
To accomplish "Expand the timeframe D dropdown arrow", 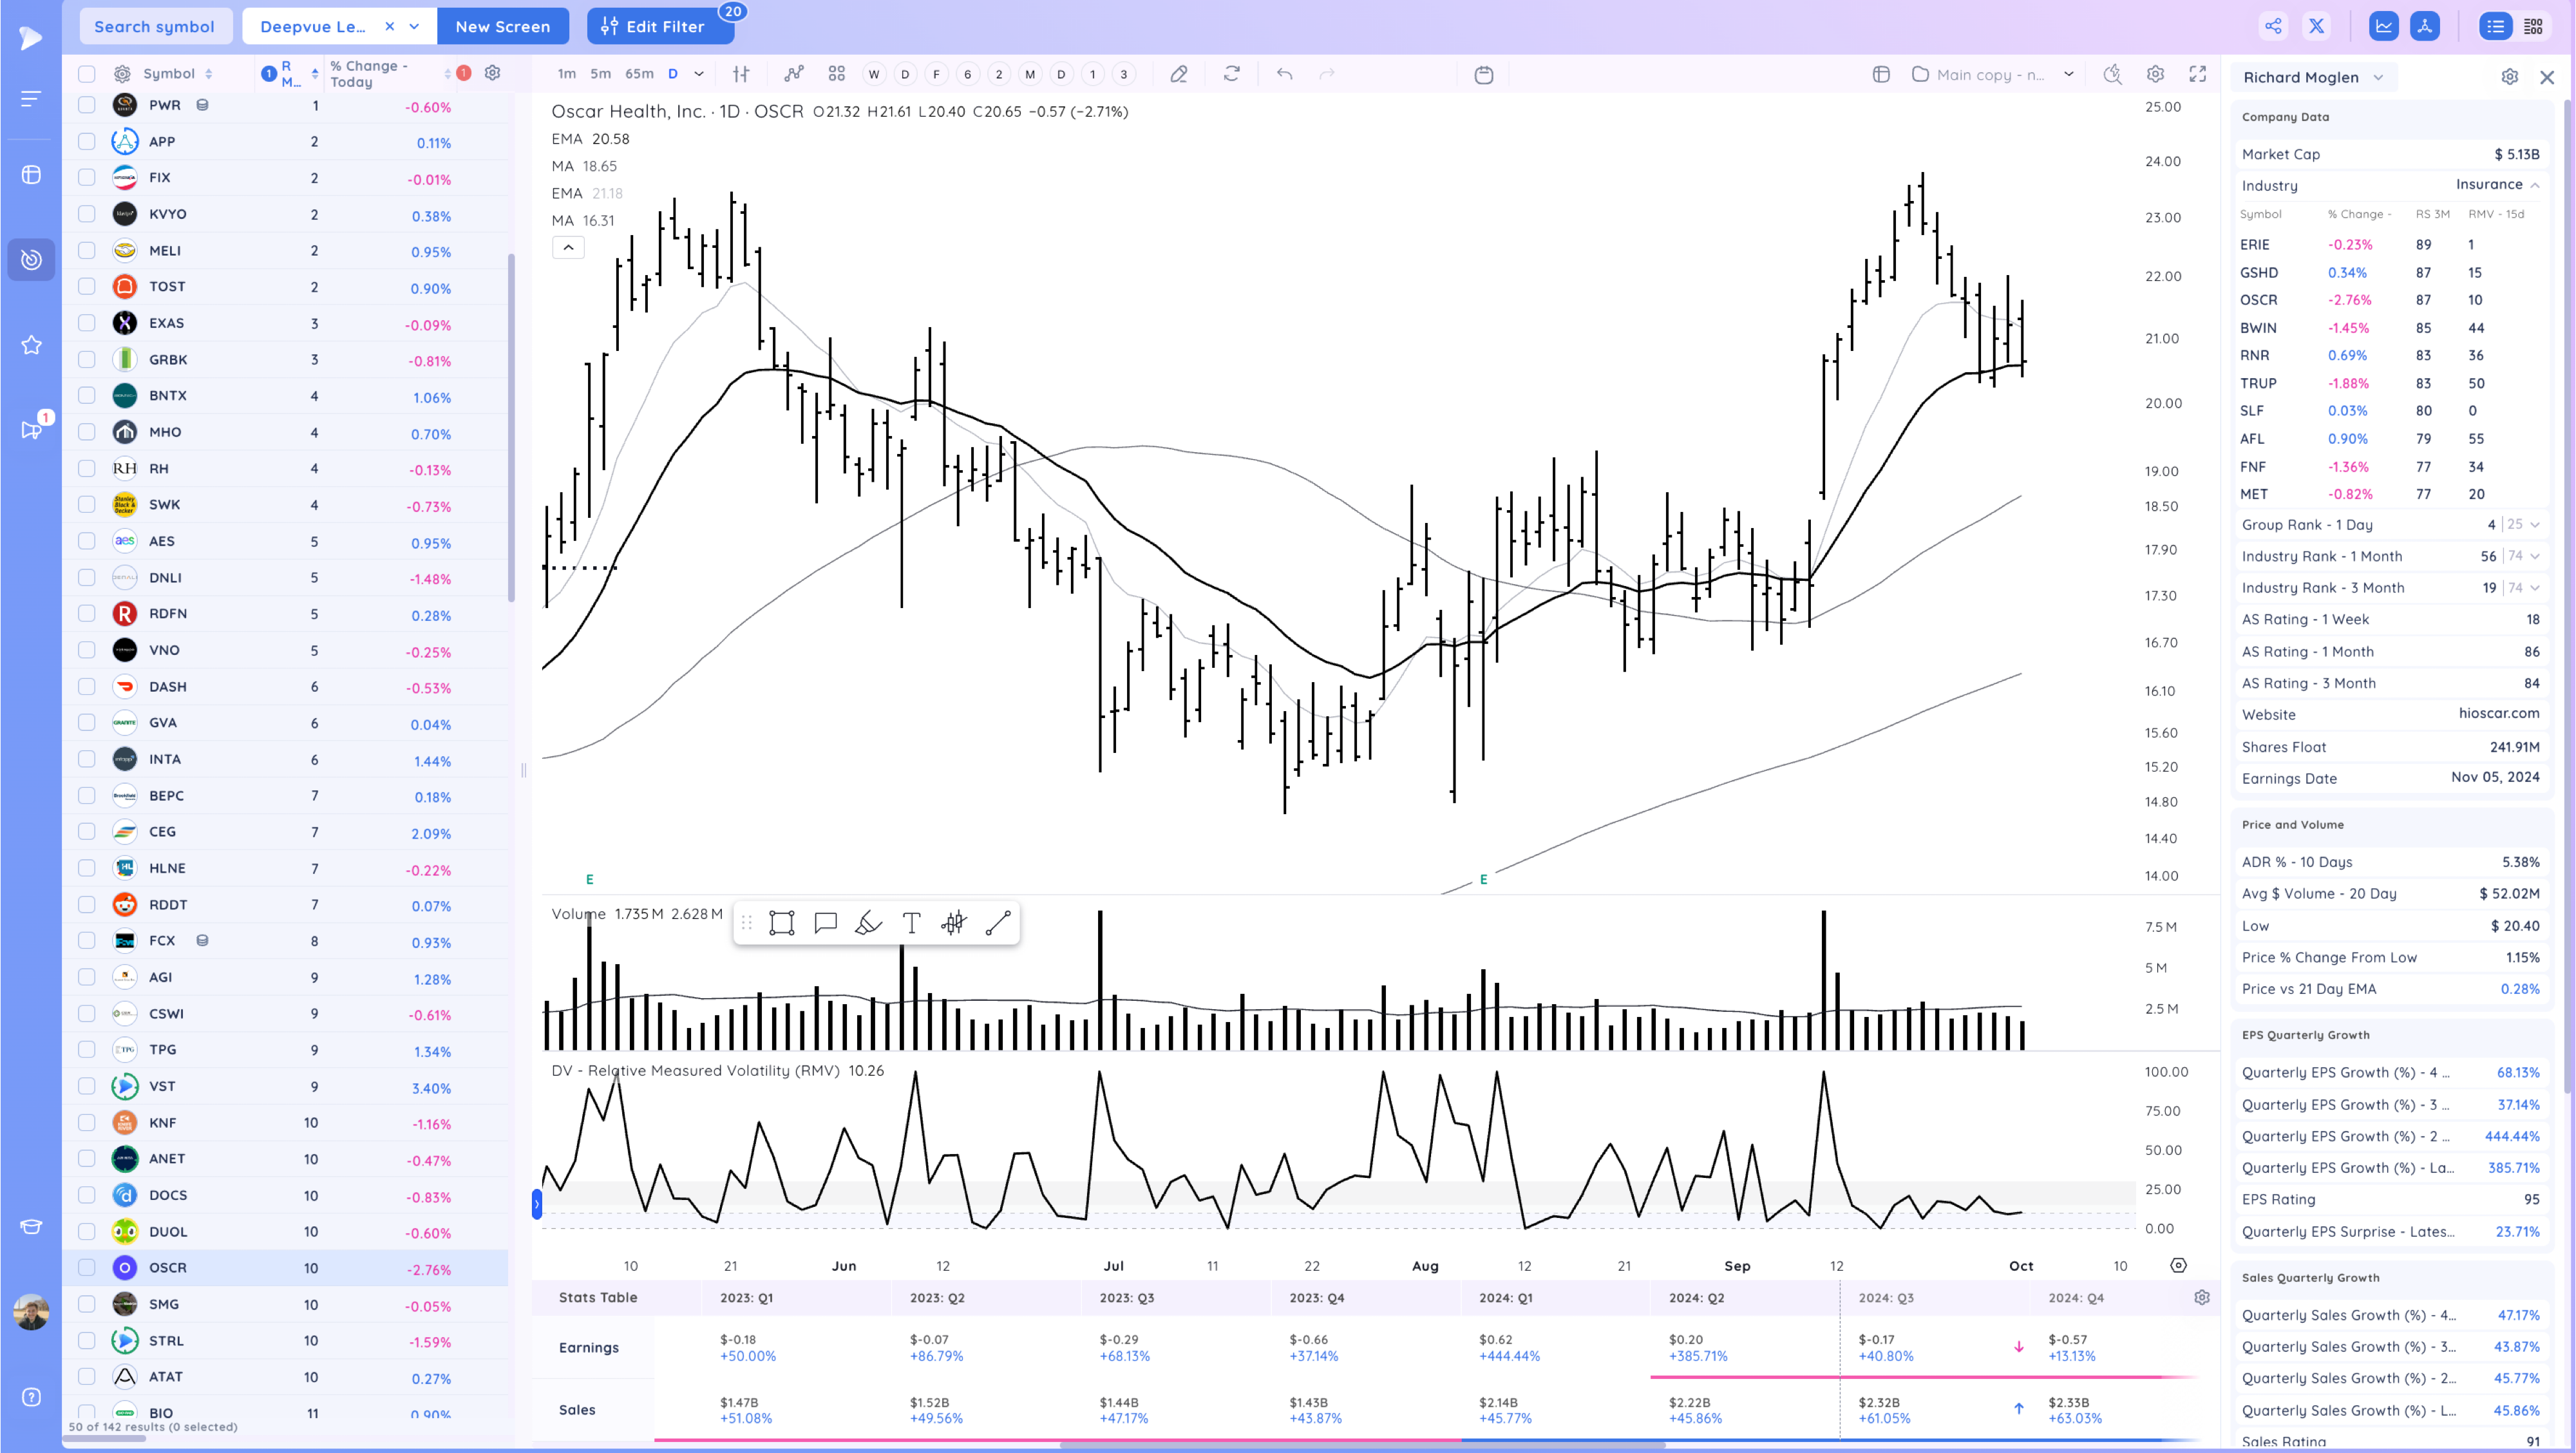I will 699,74.
